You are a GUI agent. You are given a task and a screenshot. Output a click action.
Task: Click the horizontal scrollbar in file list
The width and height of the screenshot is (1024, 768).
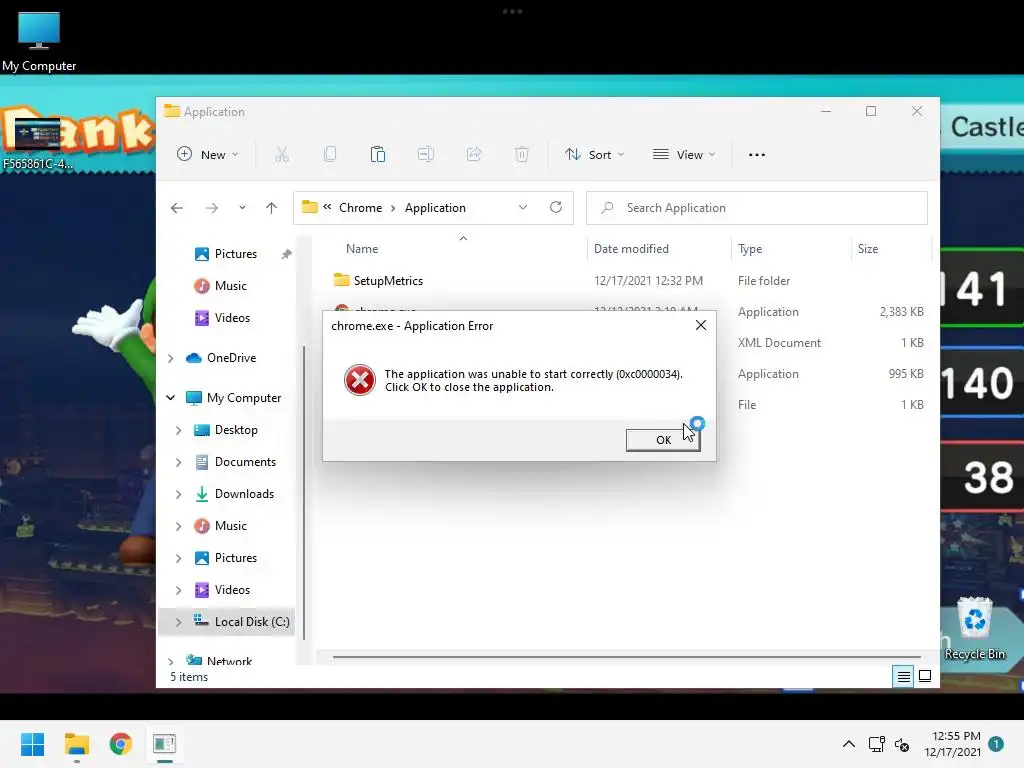[x=626, y=657]
